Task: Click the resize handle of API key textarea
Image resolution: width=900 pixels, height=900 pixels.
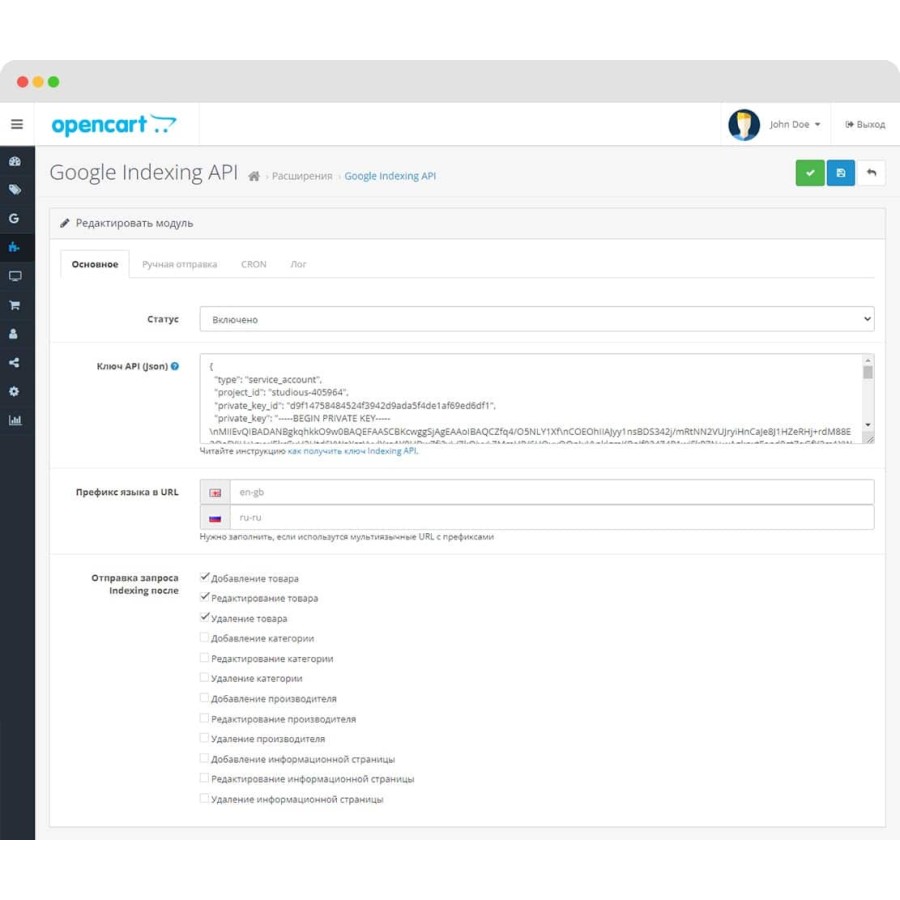Action: tap(870, 439)
